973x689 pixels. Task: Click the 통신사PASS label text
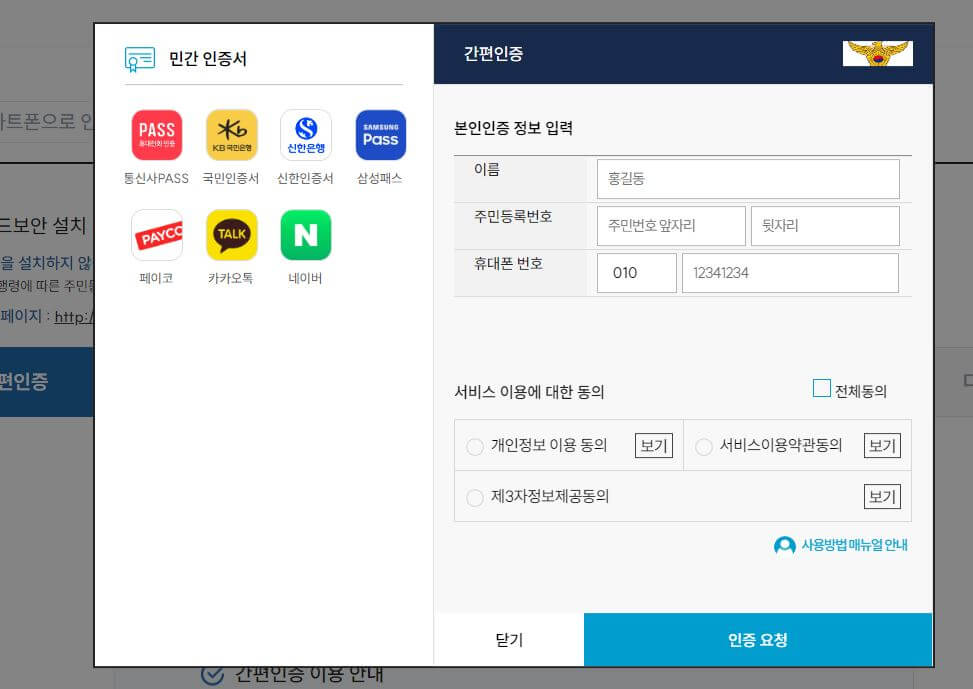pyautogui.click(x=156, y=178)
